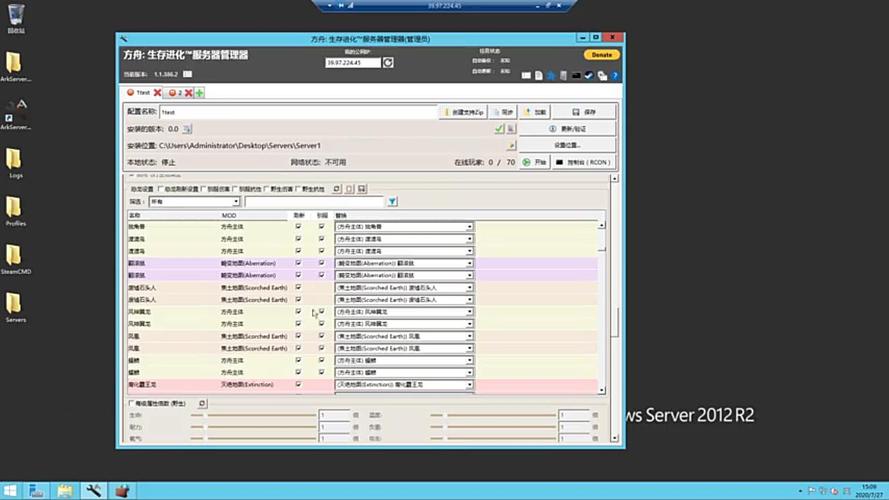The width and height of the screenshot is (889, 500).
Task: Open the 筛选 filter dropdown showing 所有
Action: click(194, 202)
